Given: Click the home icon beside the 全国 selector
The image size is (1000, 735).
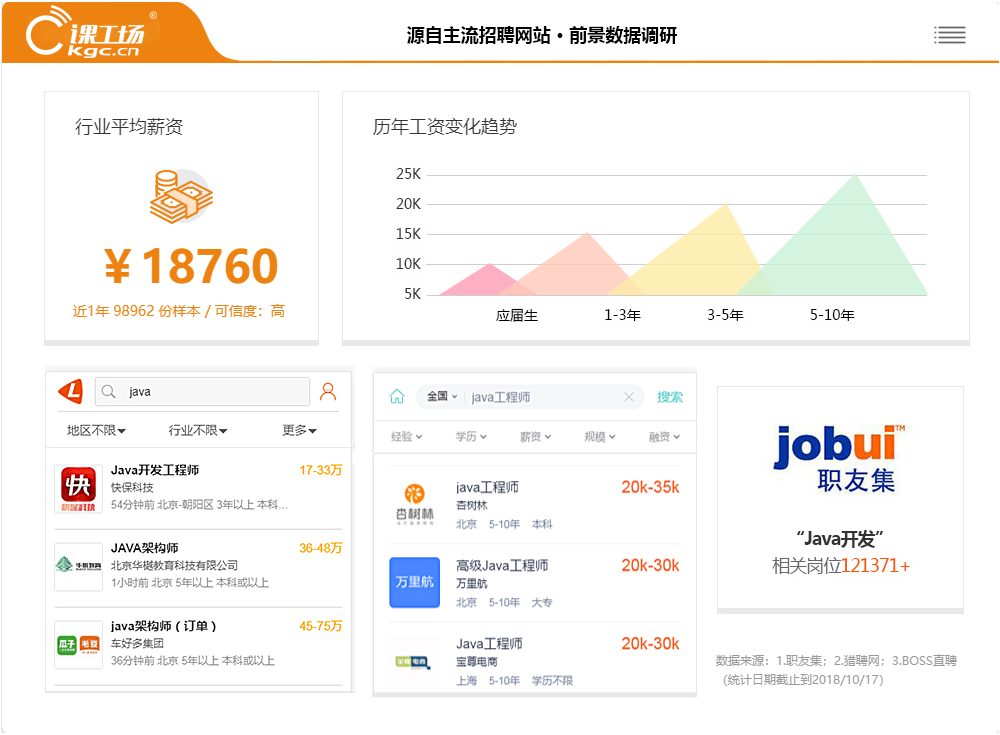Looking at the screenshot, I should pyautogui.click(x=397, y=397).
